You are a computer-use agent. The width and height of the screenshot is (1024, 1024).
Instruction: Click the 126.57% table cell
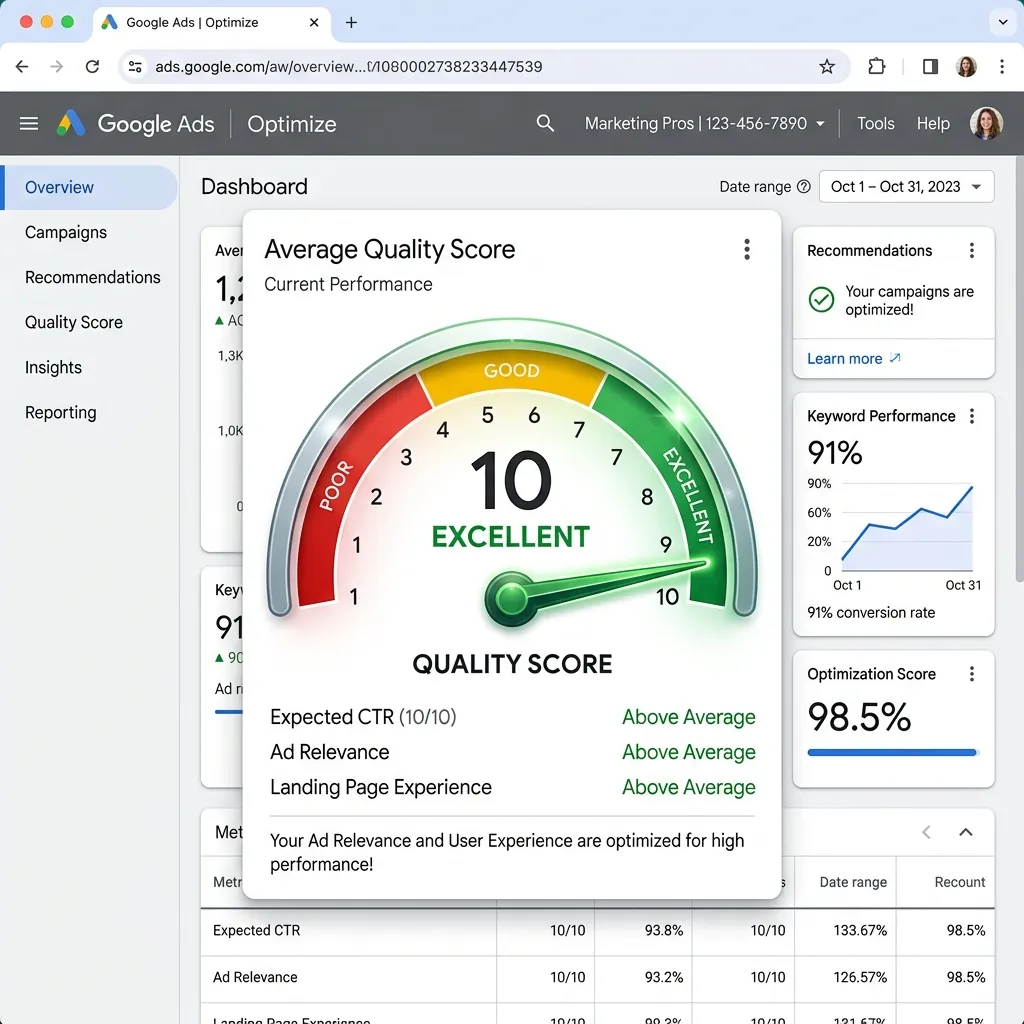pos(860,978)
